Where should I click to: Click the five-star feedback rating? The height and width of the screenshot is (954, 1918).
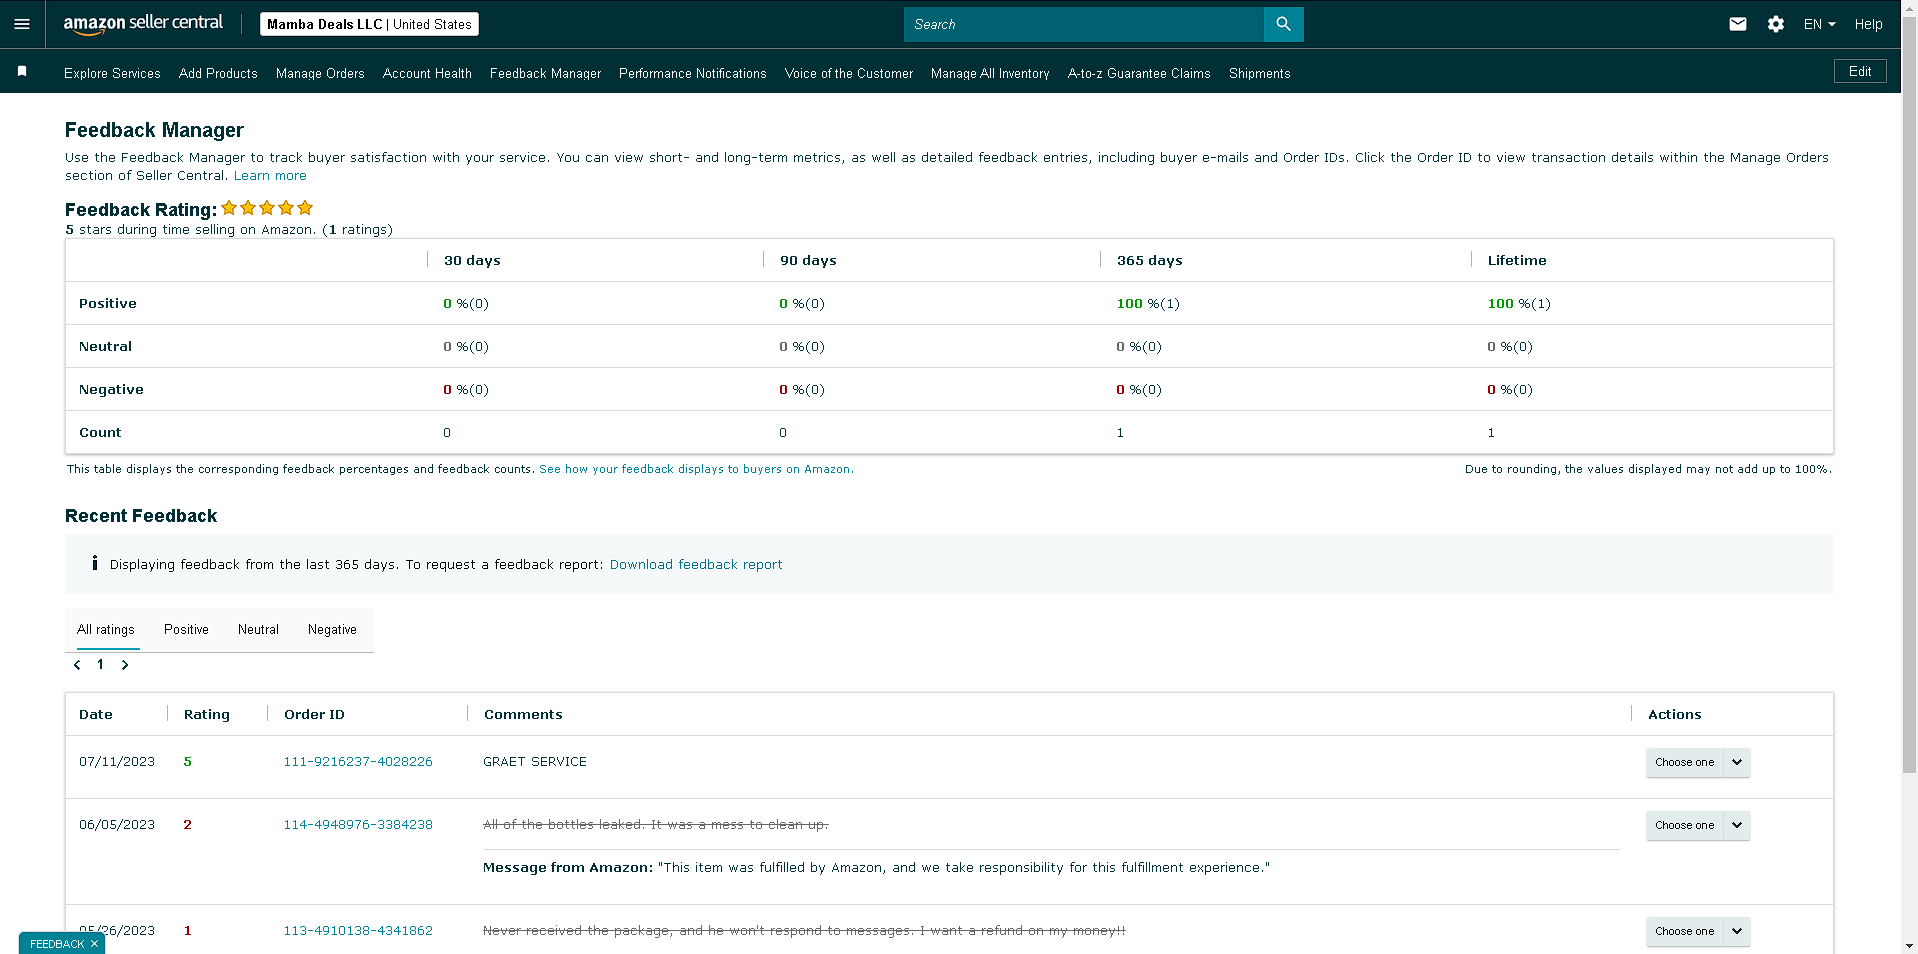267,208
